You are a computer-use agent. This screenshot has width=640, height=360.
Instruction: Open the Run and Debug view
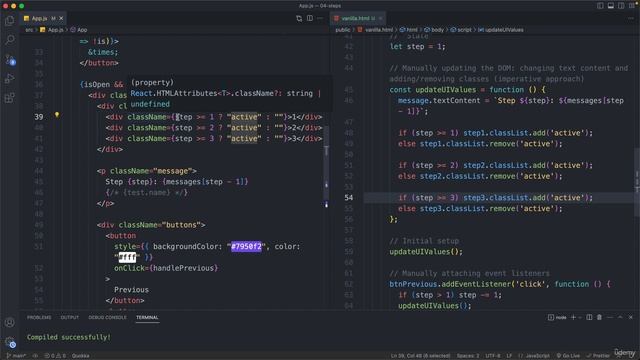click(x=9, y=78)
